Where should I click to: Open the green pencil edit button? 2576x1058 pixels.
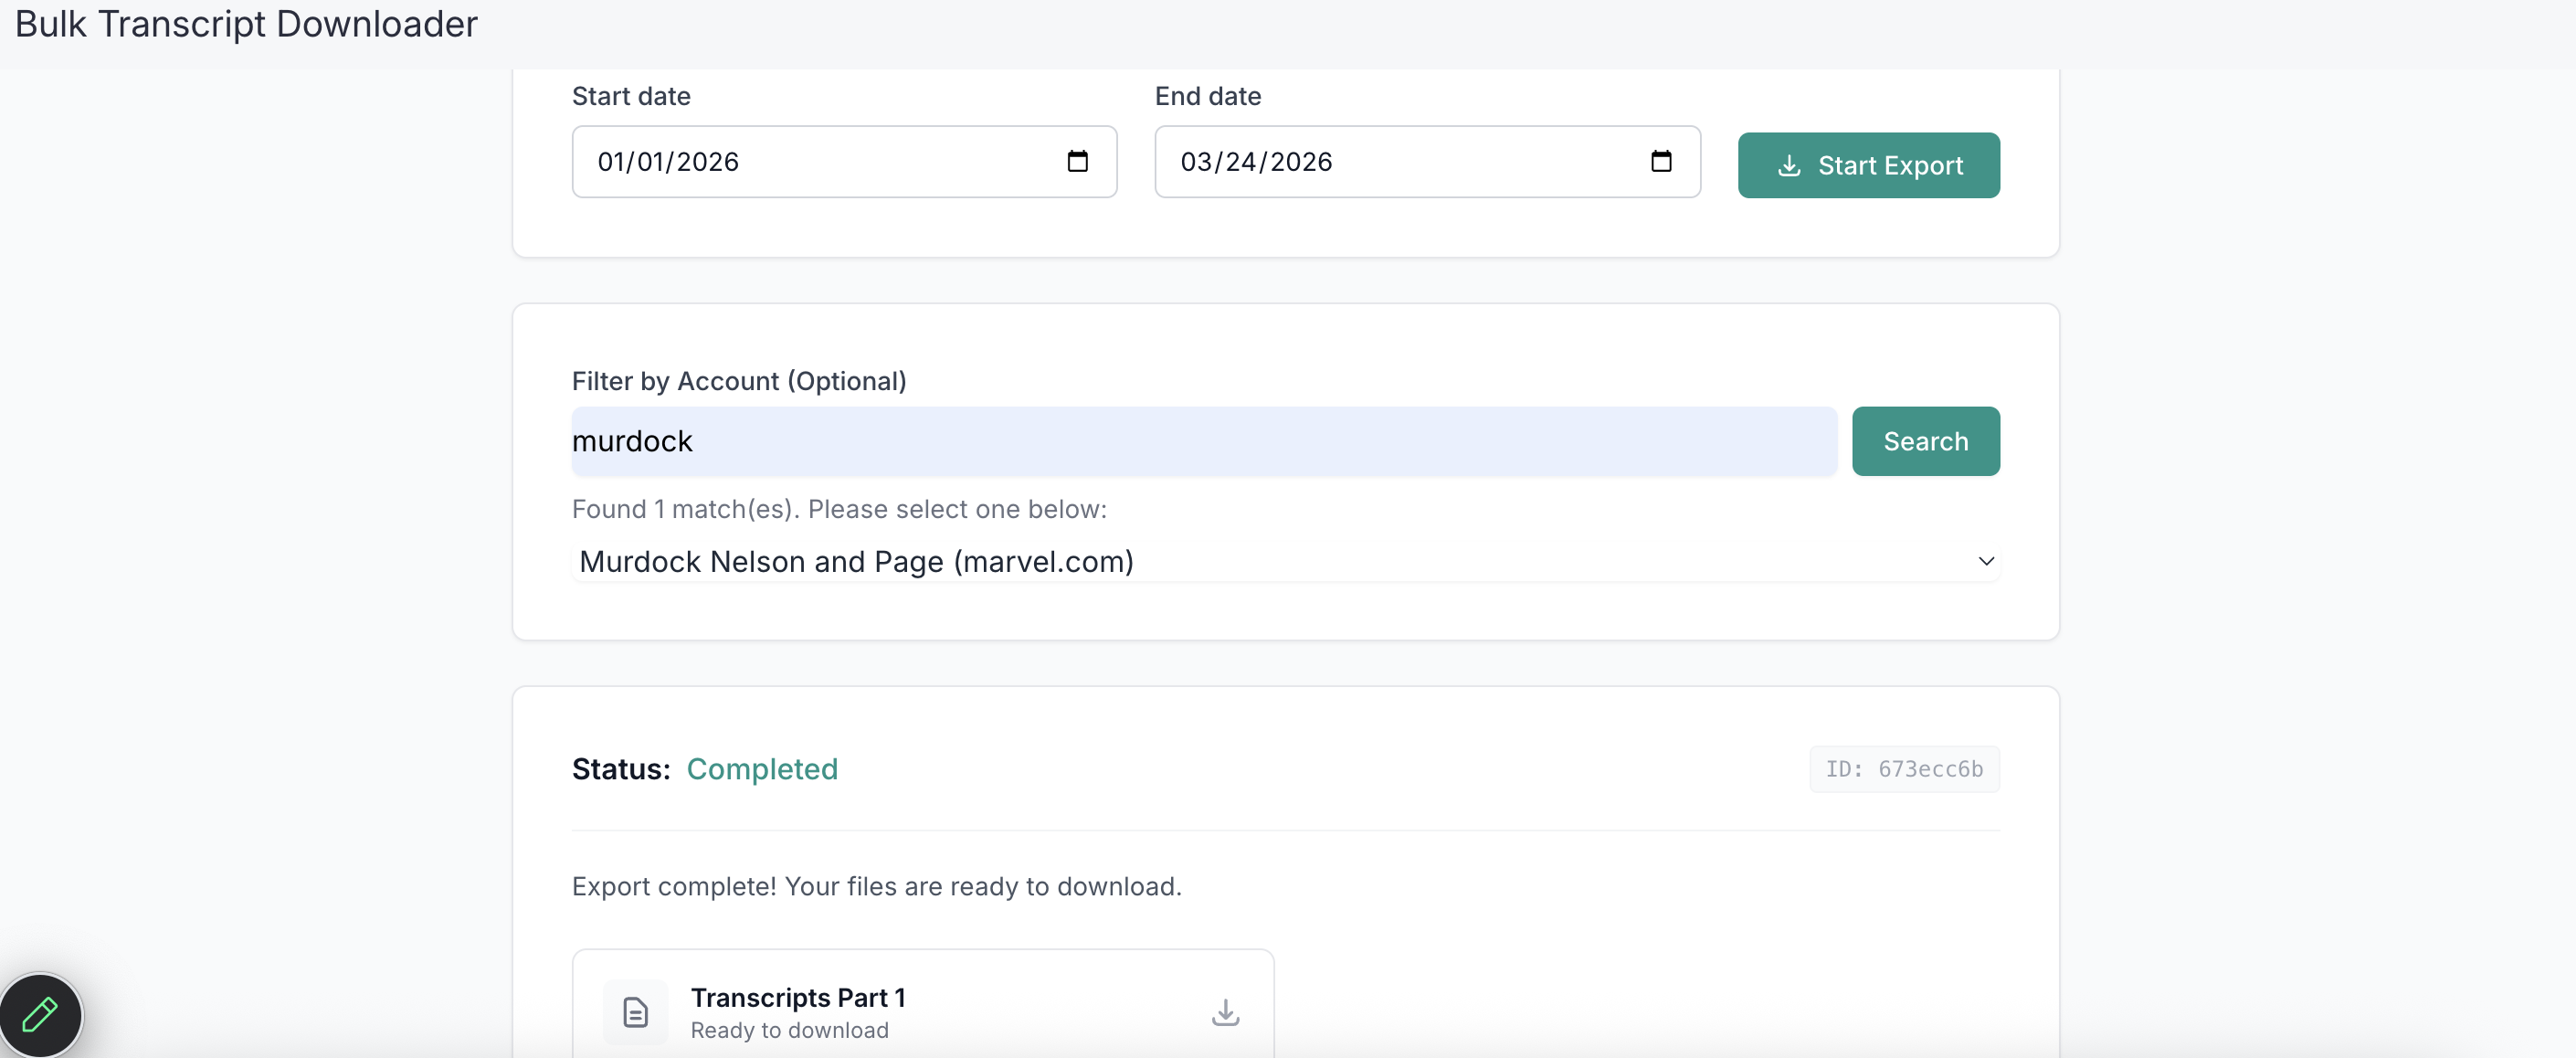point(40,1014)
